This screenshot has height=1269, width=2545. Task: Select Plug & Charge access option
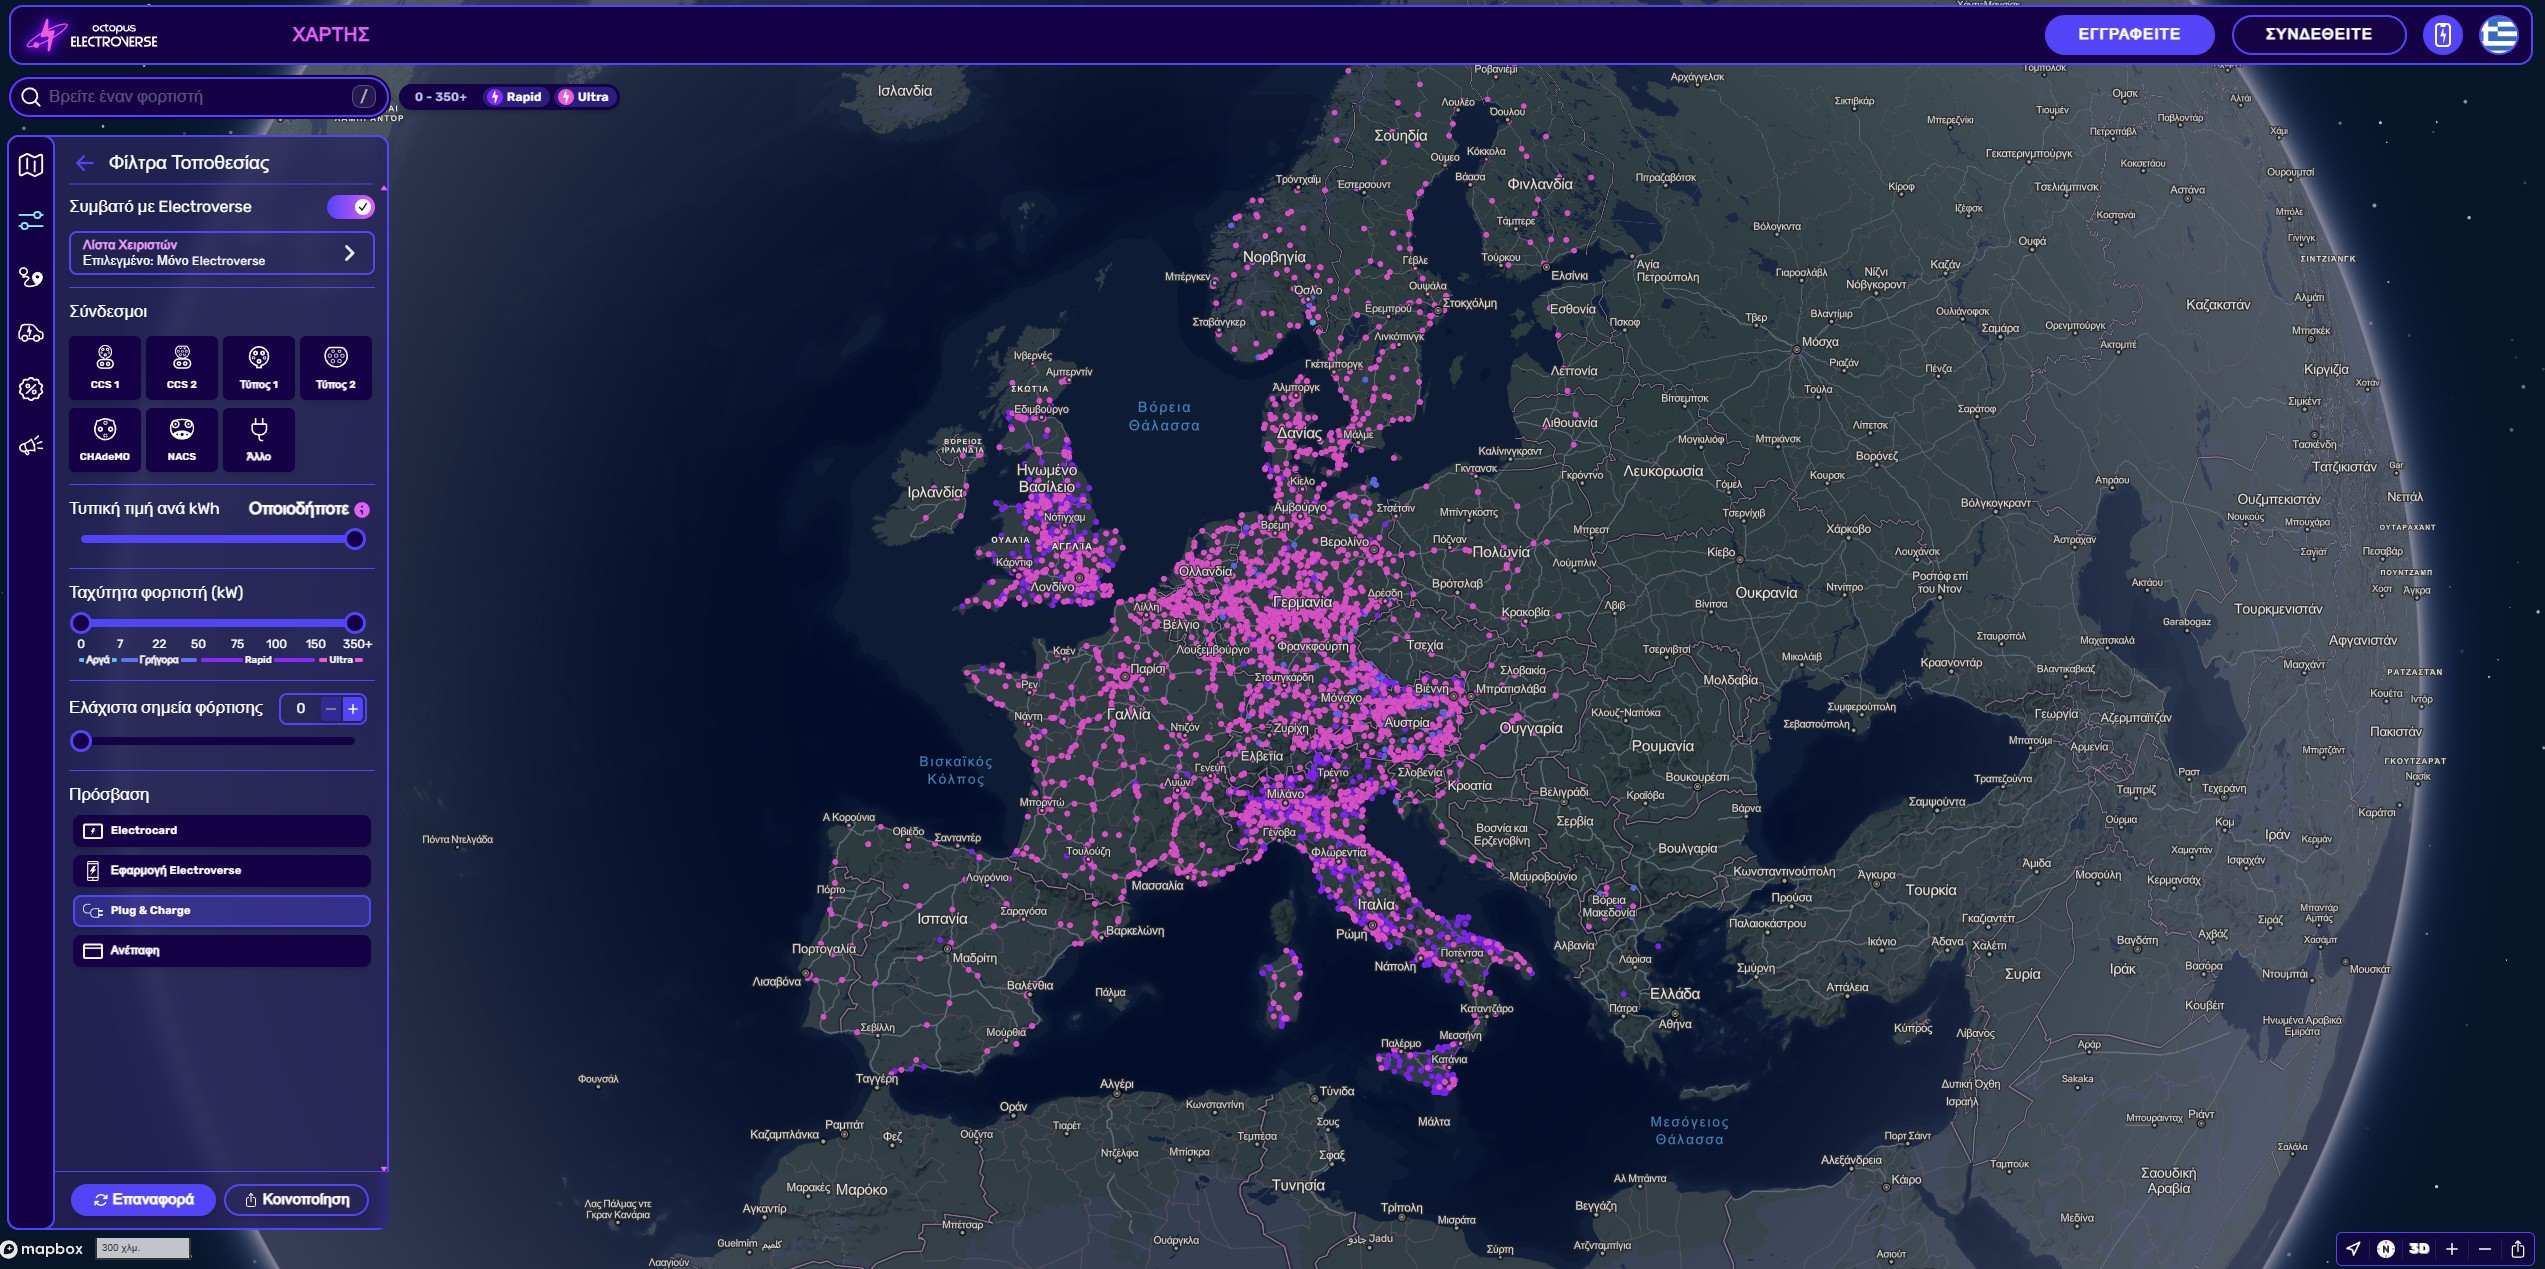pyautogui.click(x=221, y=911)
